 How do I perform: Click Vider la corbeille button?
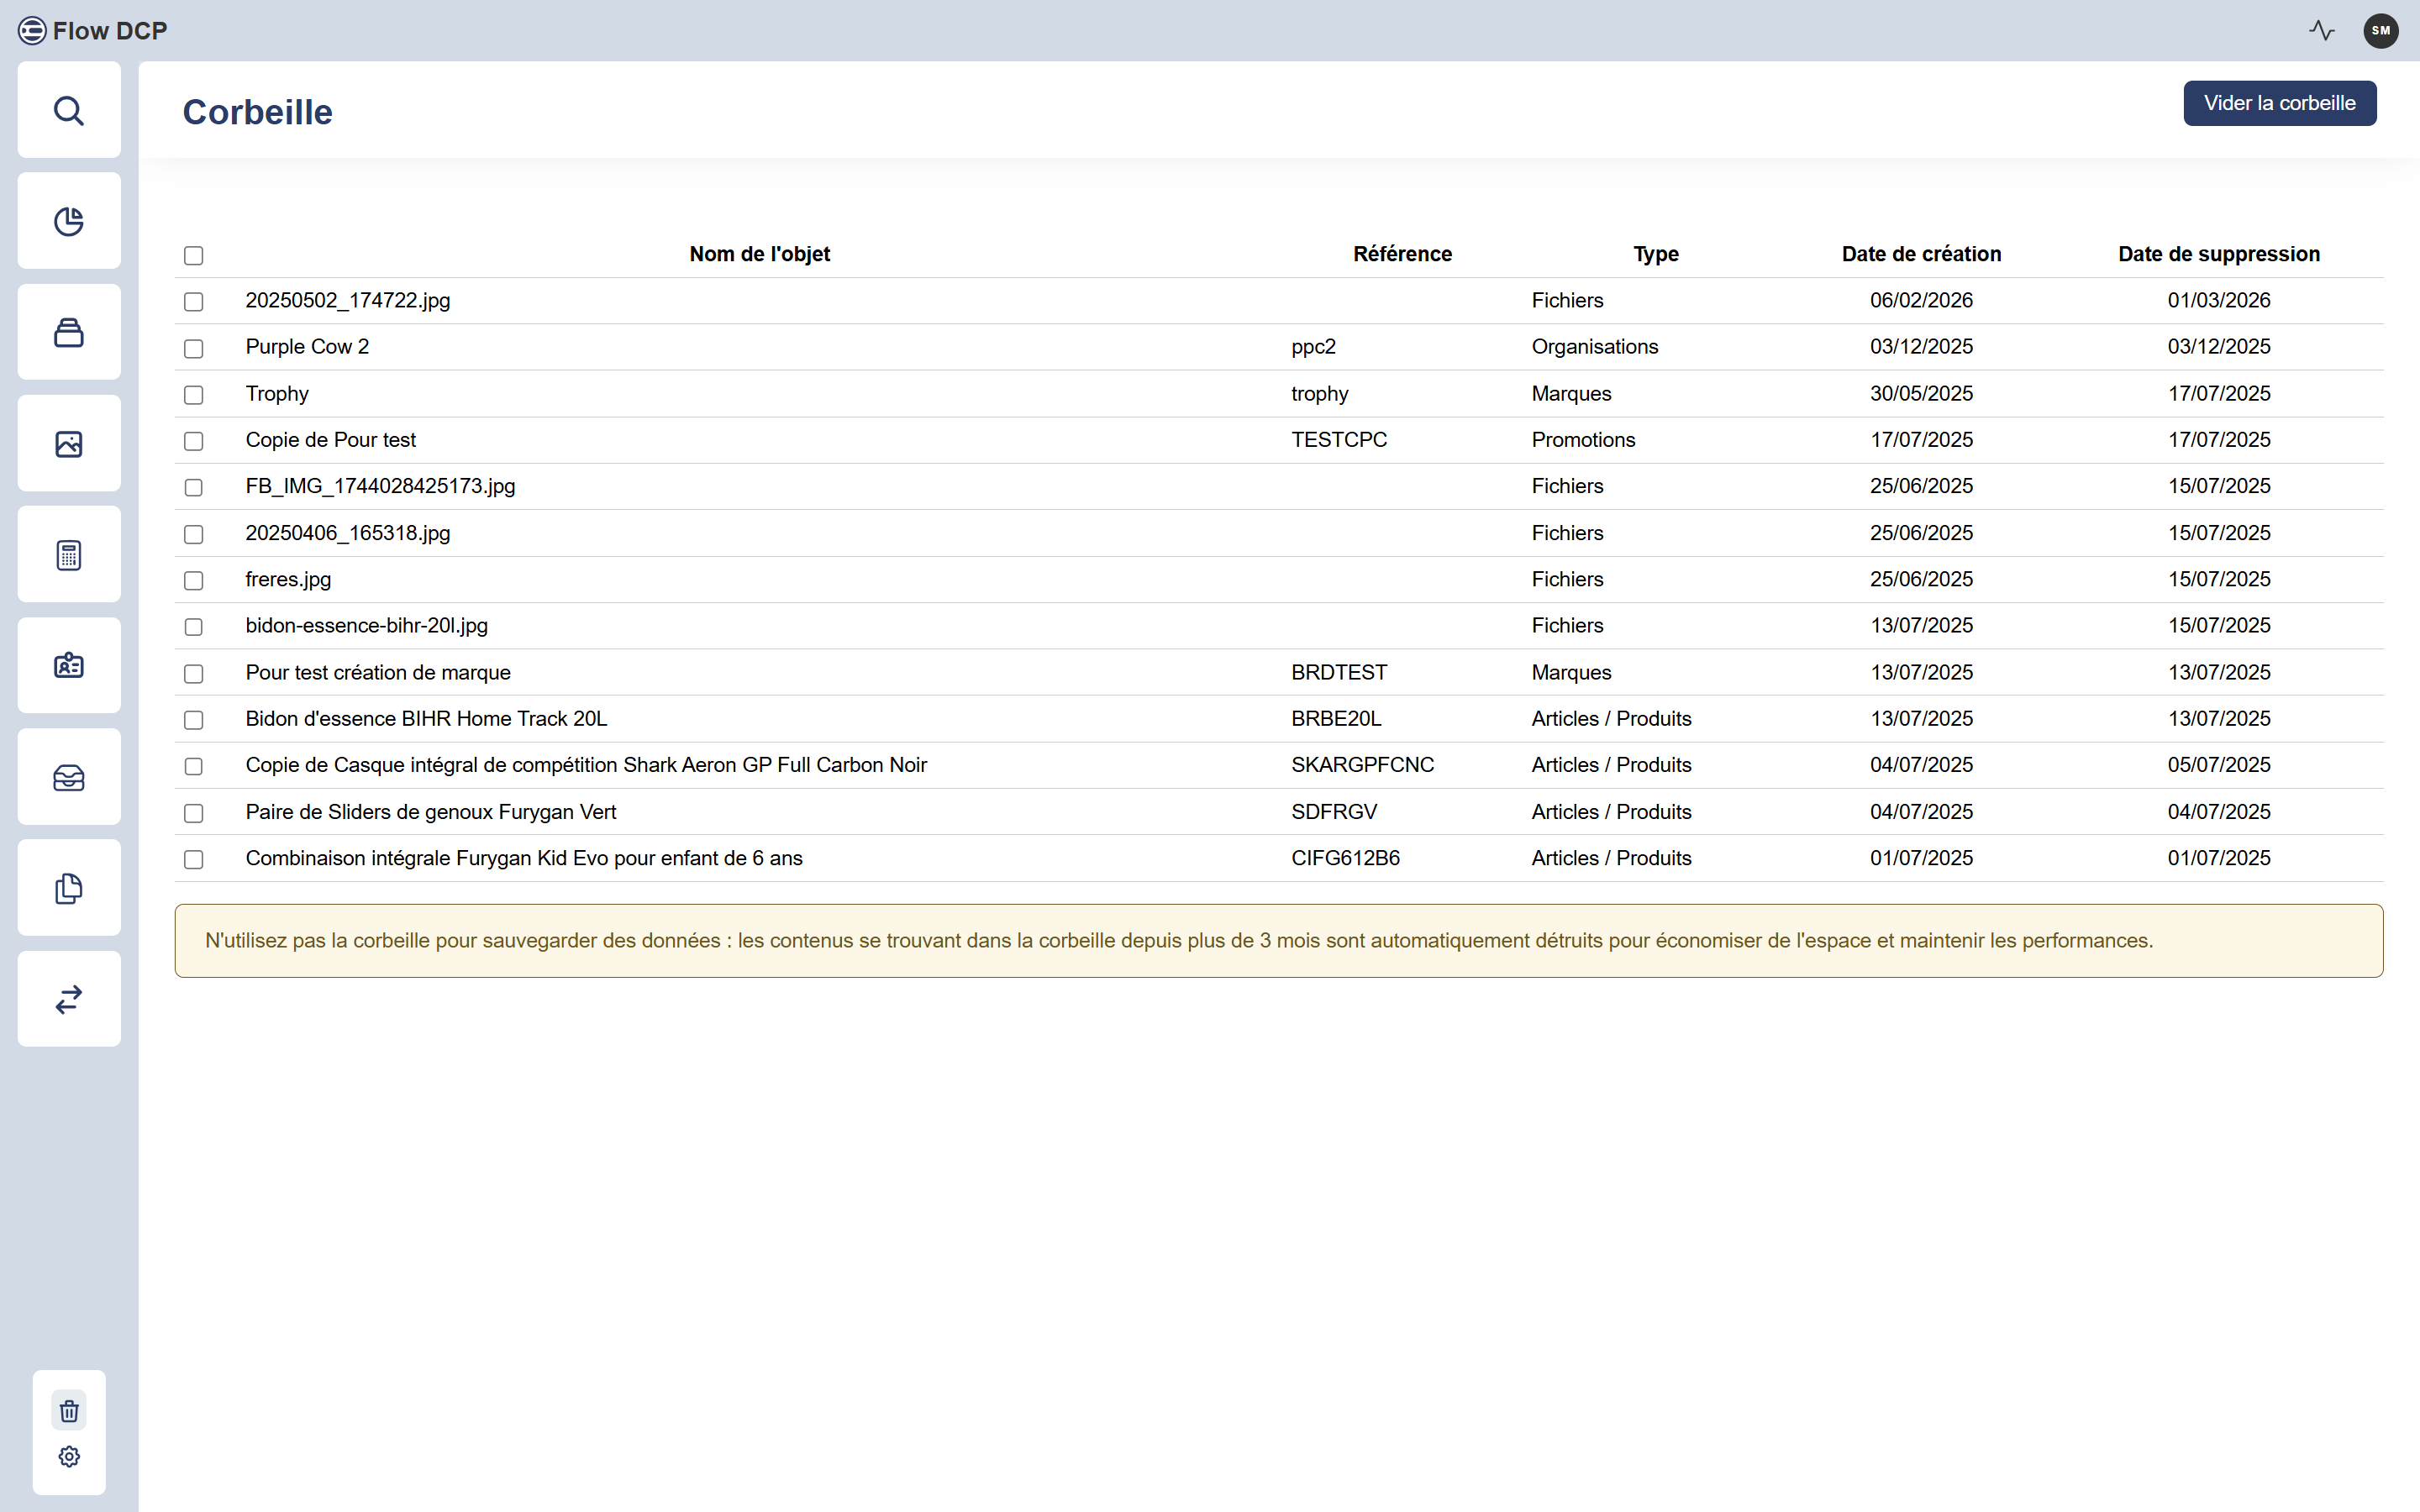tap(2279, 103)
